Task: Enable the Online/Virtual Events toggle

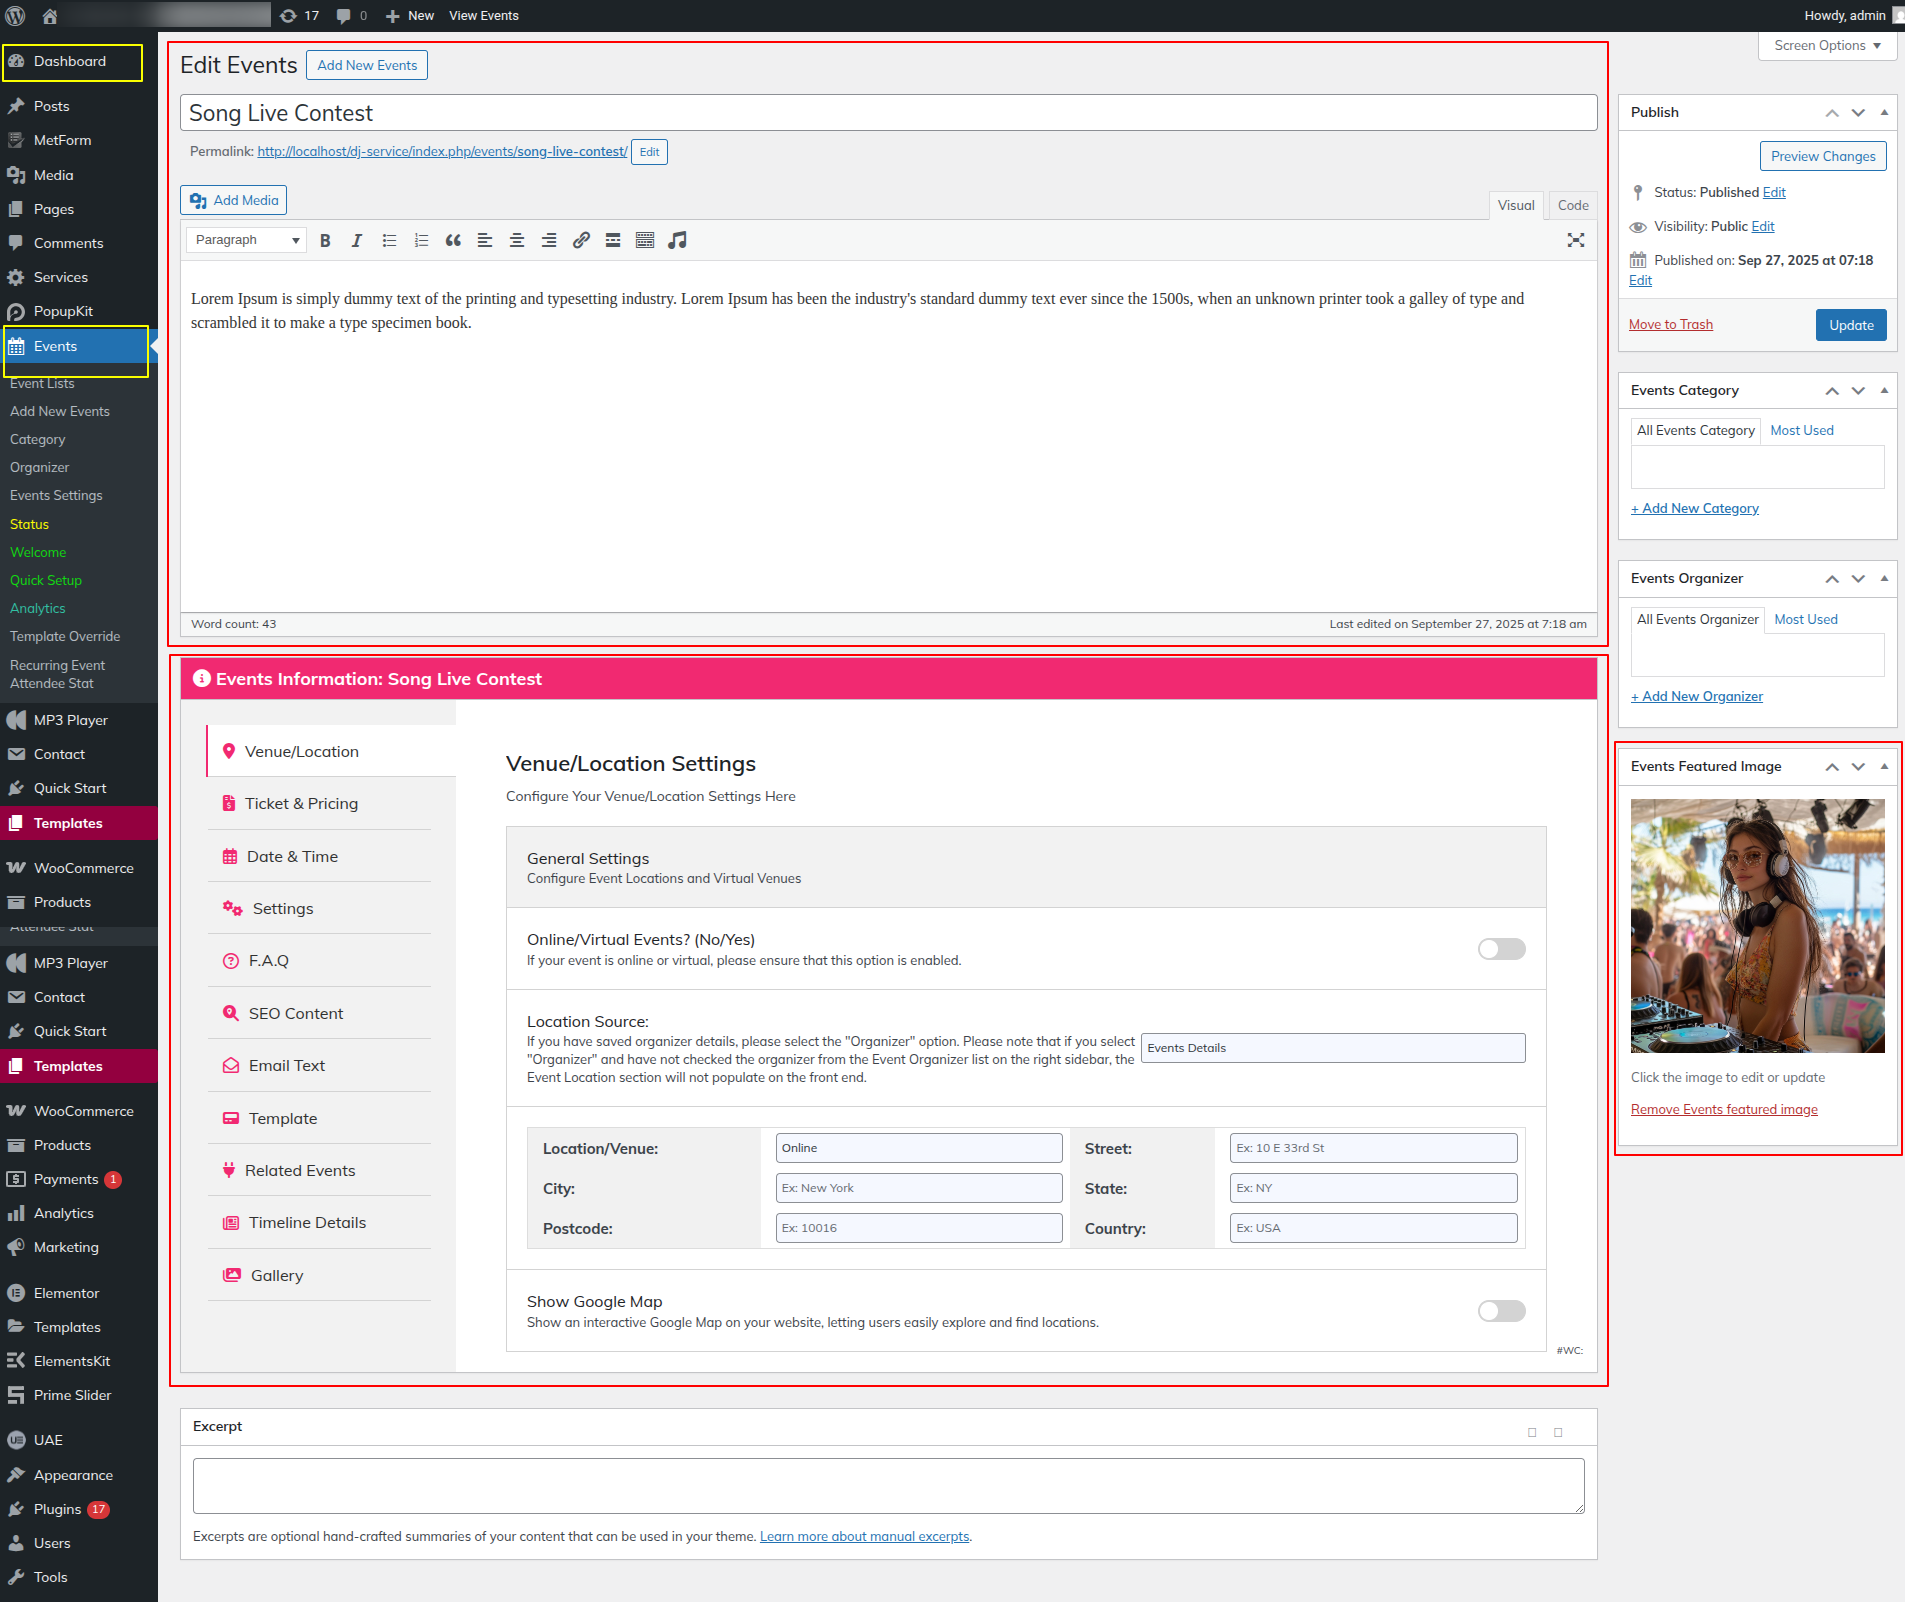Action: tap(1501, 949)
